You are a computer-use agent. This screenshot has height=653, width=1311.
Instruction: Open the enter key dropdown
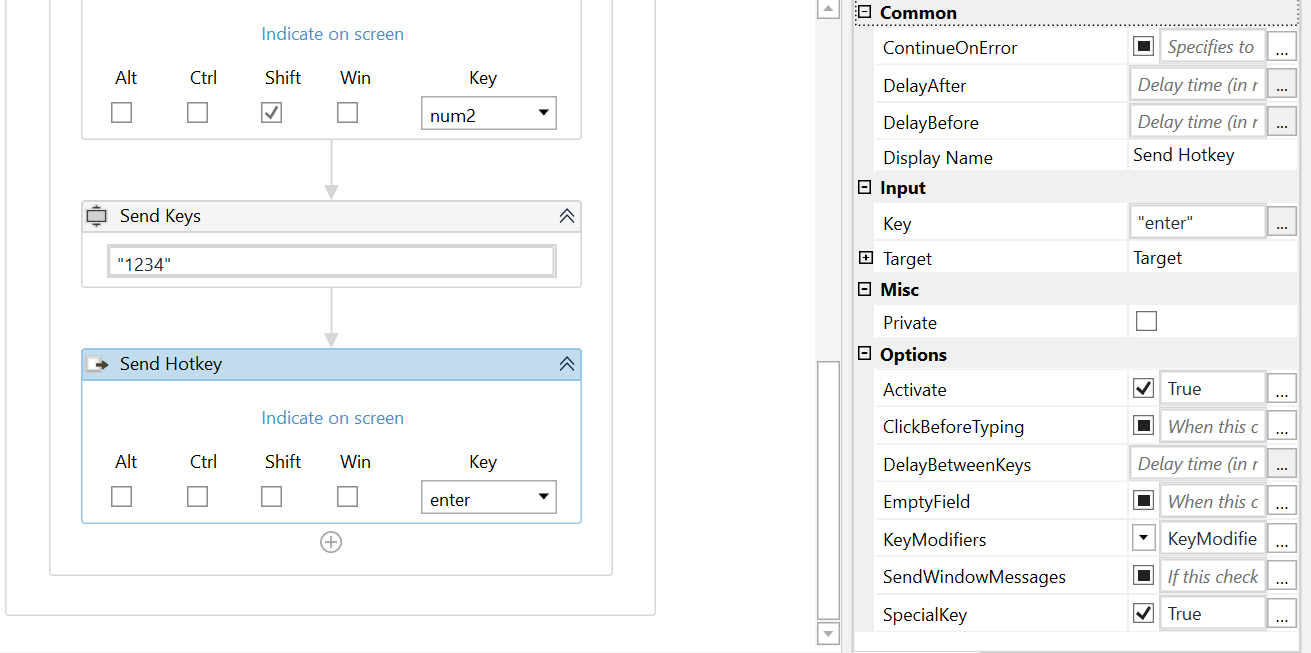[x=543, y=497]
